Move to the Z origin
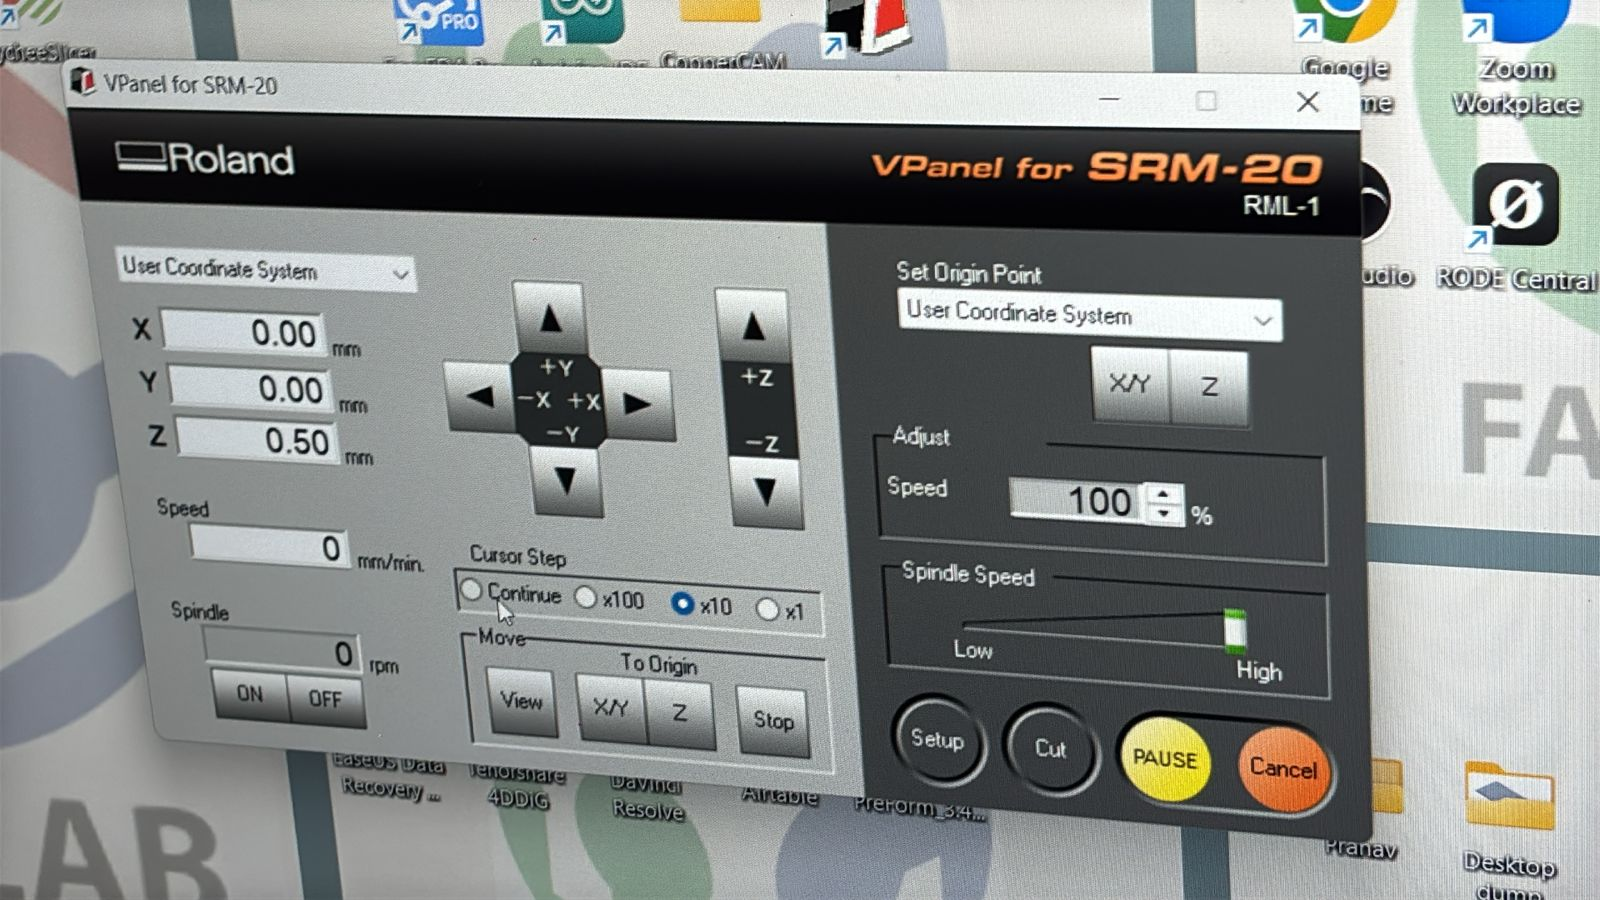The width and height of the screenshot is (1600, 900). 680,713
